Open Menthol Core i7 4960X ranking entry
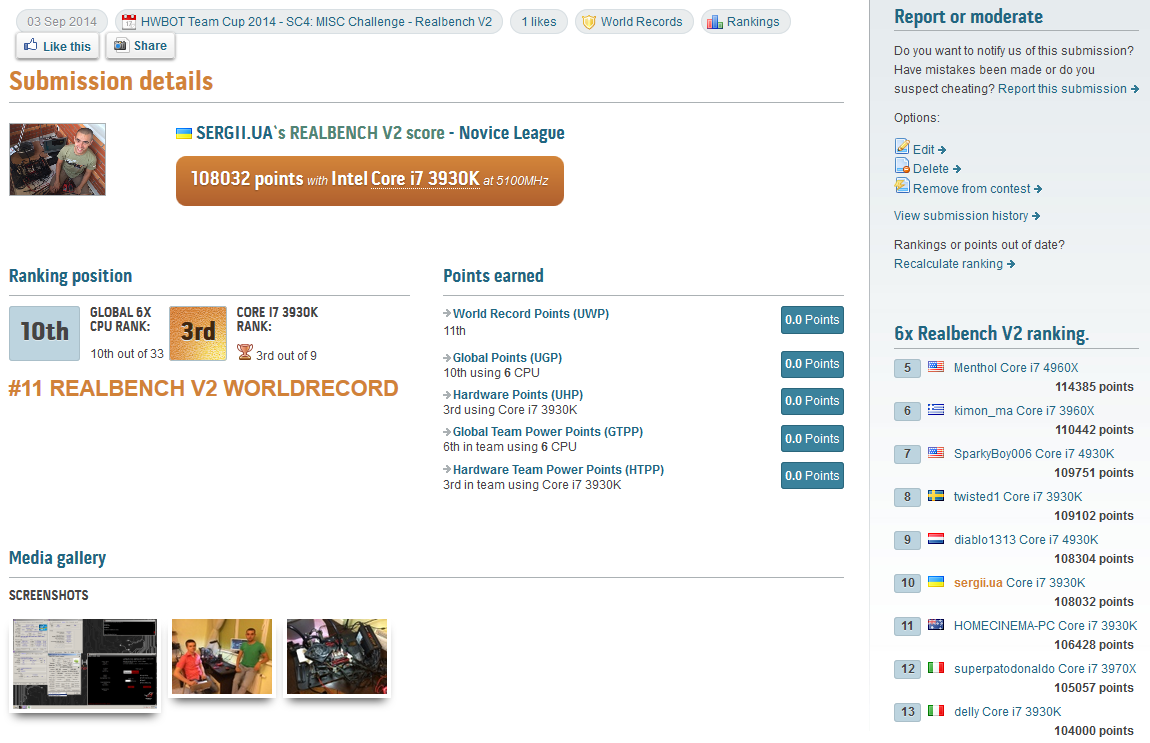 (1016, 368)
